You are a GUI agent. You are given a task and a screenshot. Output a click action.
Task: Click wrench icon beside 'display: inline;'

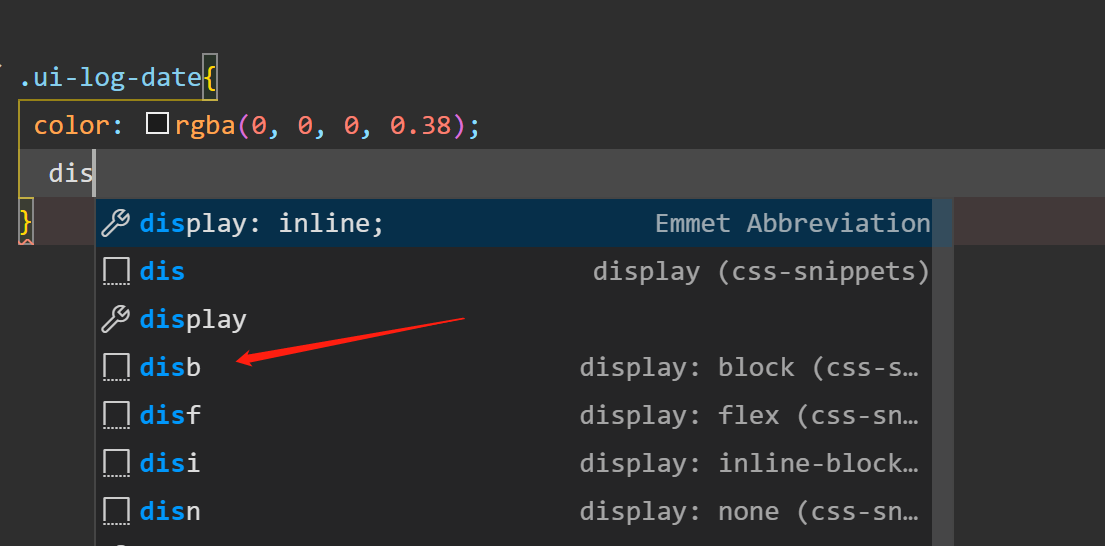(116, 223)
